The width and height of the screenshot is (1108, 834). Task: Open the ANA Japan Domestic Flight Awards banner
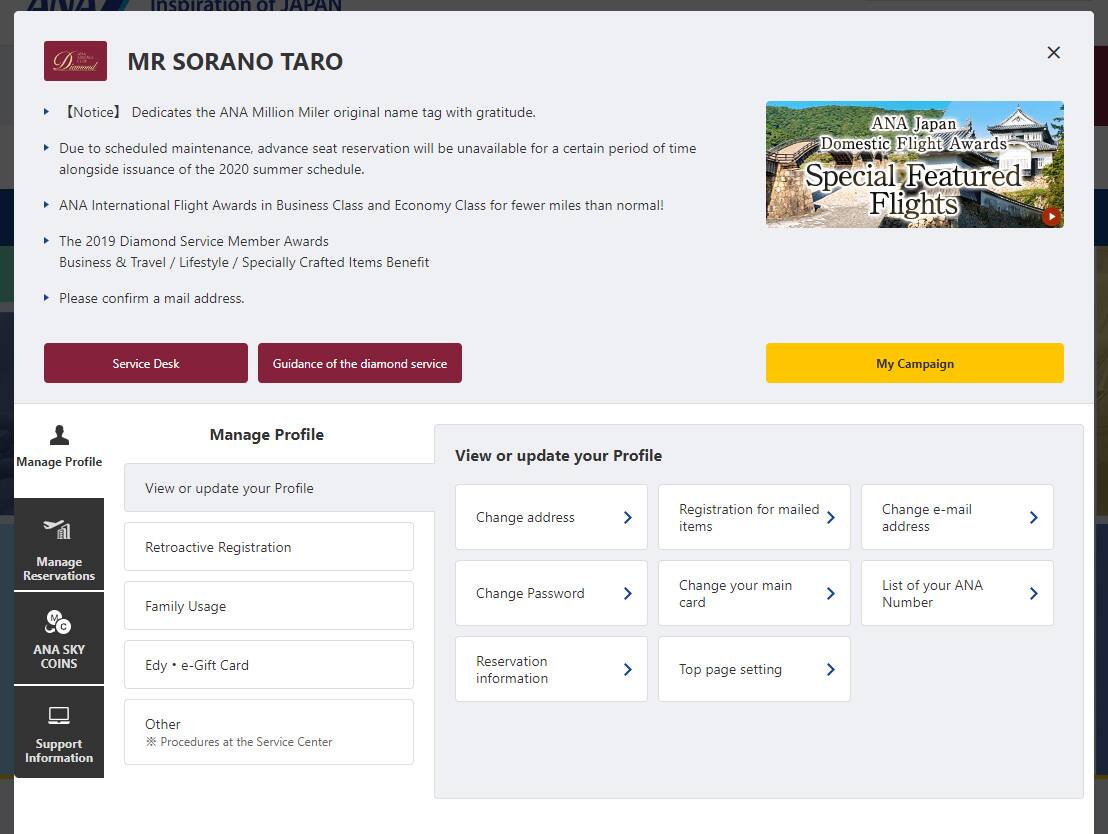point(914,164)
